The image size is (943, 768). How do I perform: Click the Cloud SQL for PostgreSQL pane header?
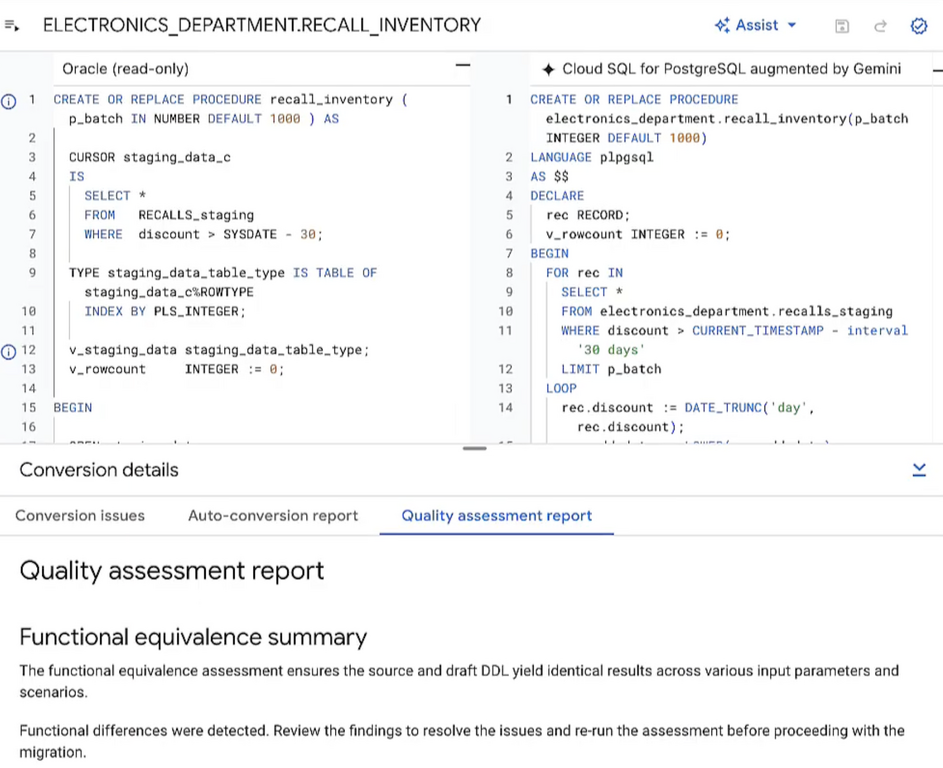731,69
